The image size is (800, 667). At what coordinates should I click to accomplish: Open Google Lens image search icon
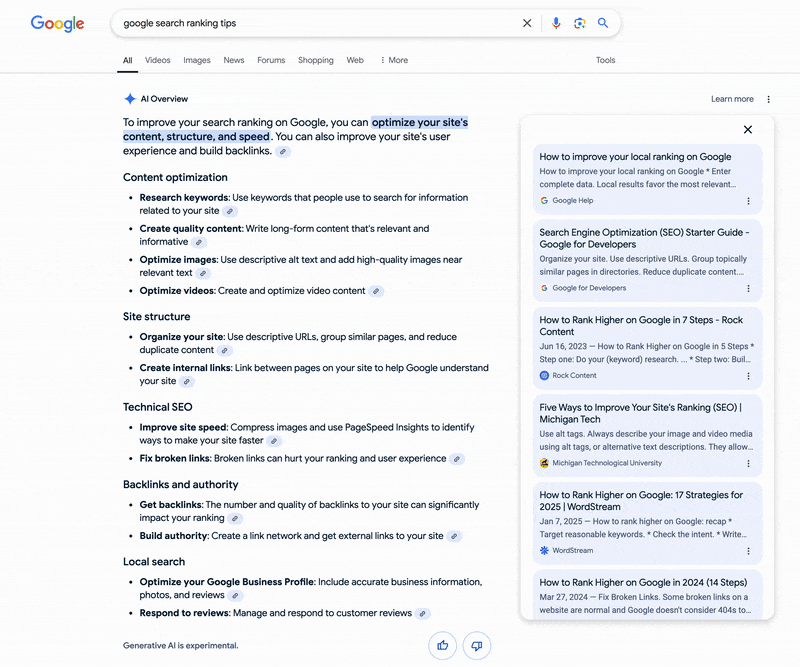tap(580, 23)
